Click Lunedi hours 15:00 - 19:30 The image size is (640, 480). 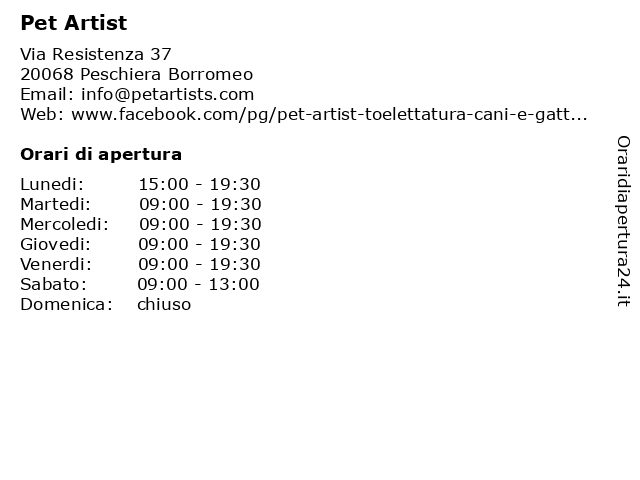click(200, 184)
